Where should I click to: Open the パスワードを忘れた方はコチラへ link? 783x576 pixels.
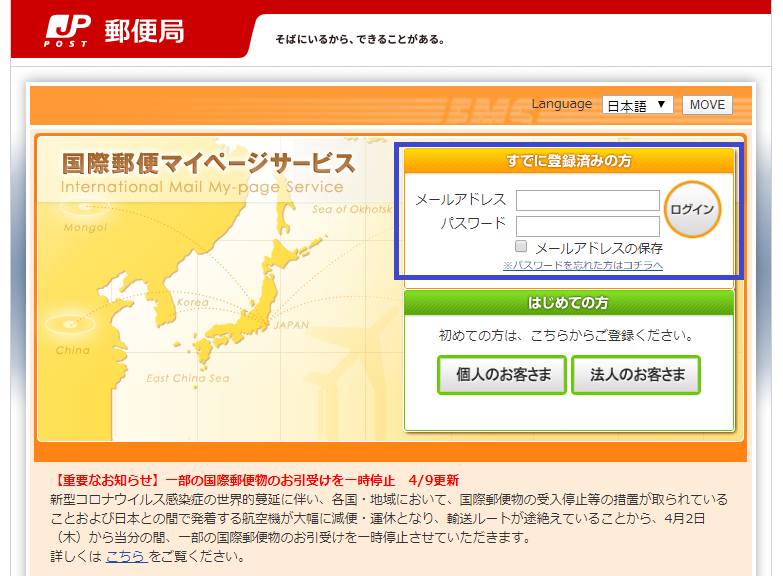(583, 265)
